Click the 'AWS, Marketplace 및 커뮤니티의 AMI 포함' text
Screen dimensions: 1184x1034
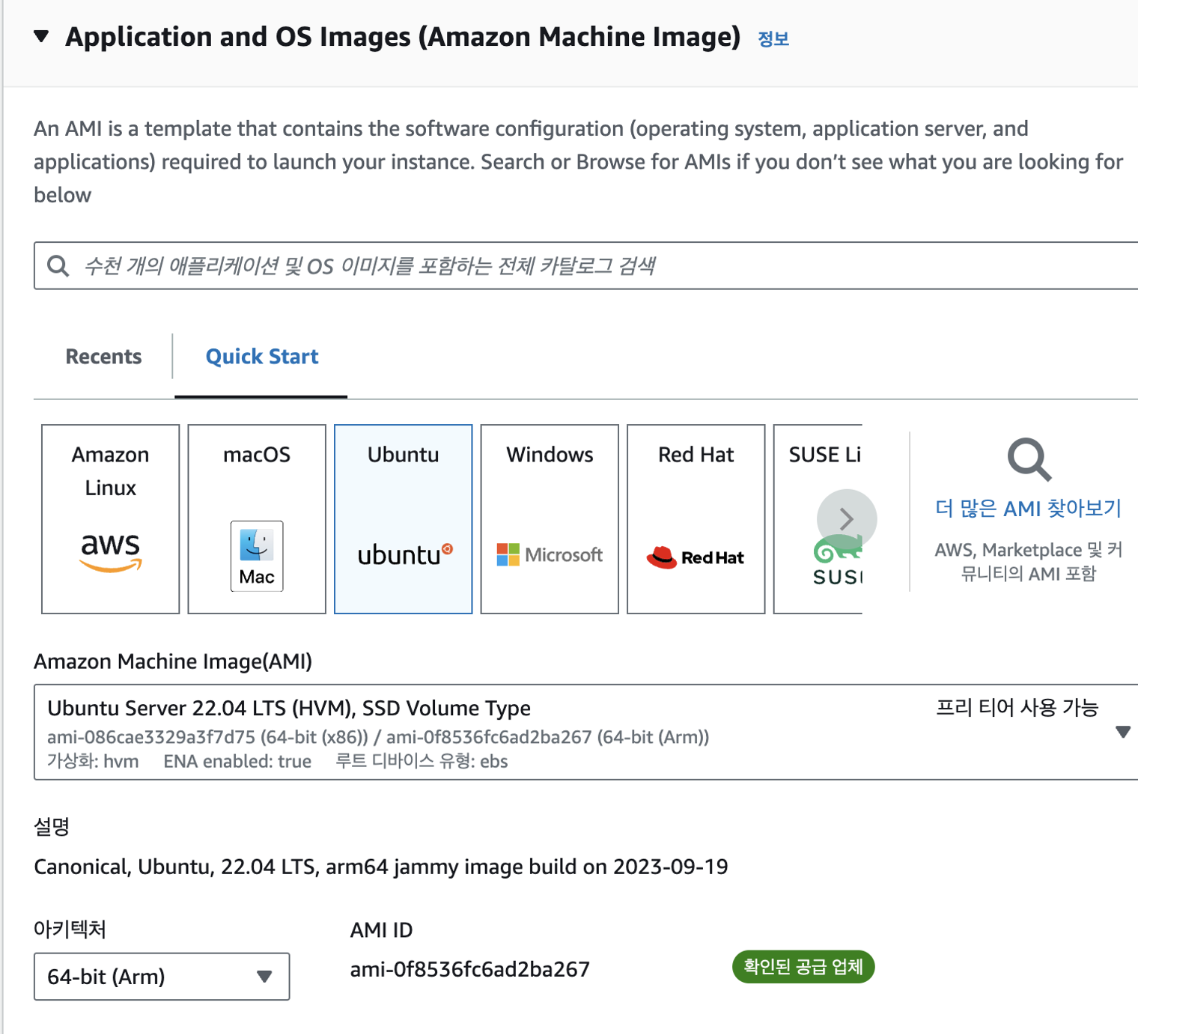click(x=1028, y=561)
